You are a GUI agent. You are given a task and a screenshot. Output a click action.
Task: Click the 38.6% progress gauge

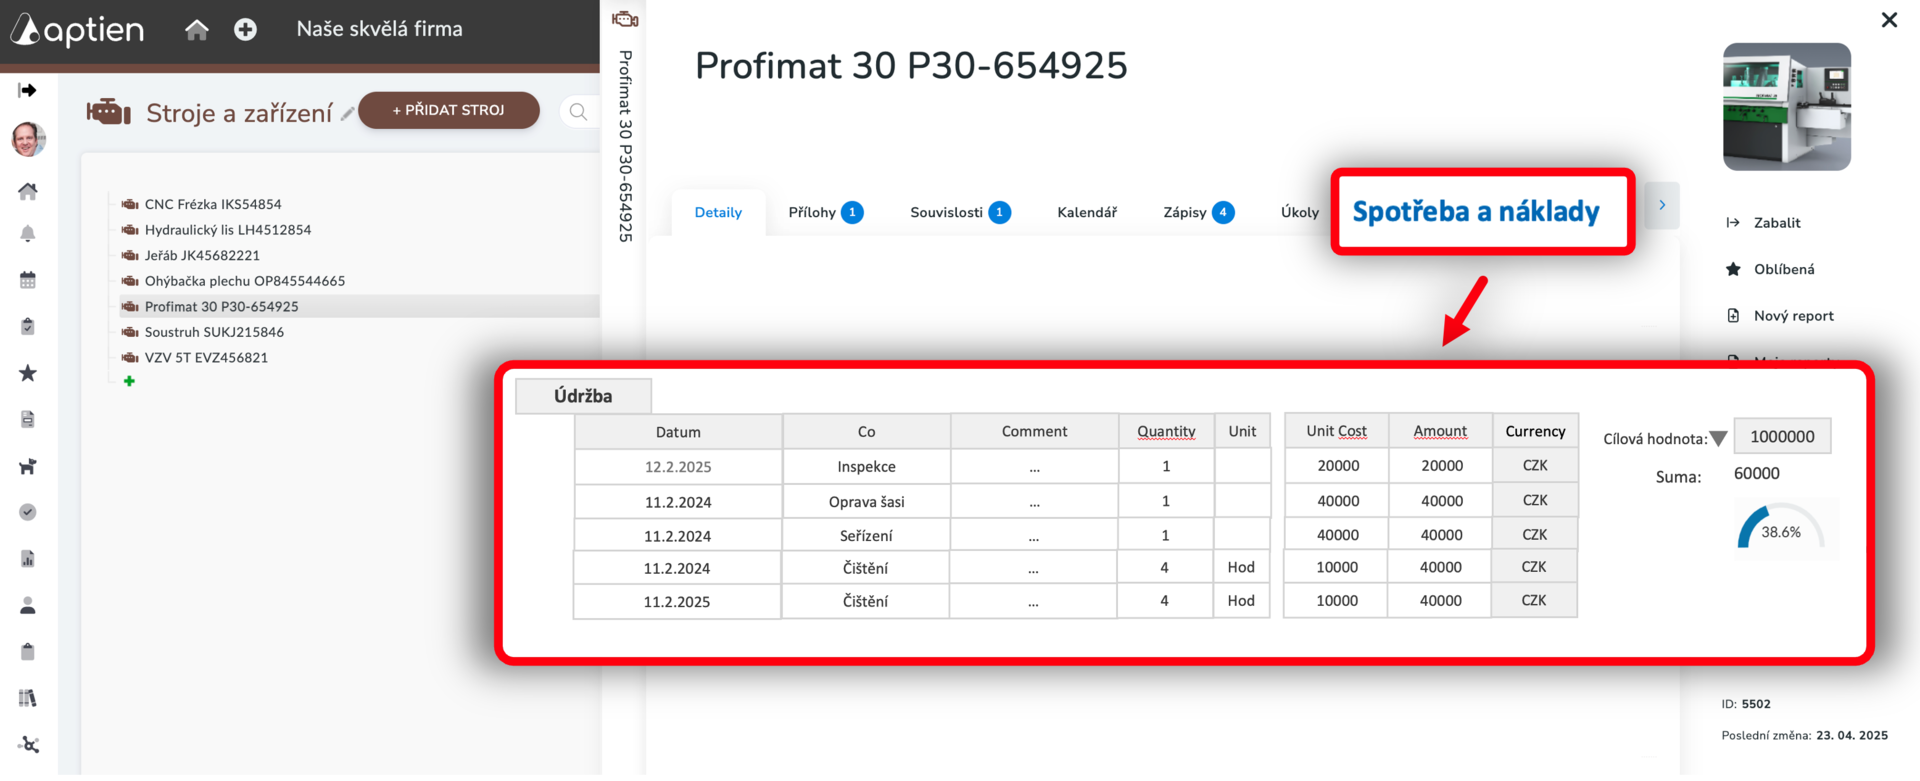1781,528
